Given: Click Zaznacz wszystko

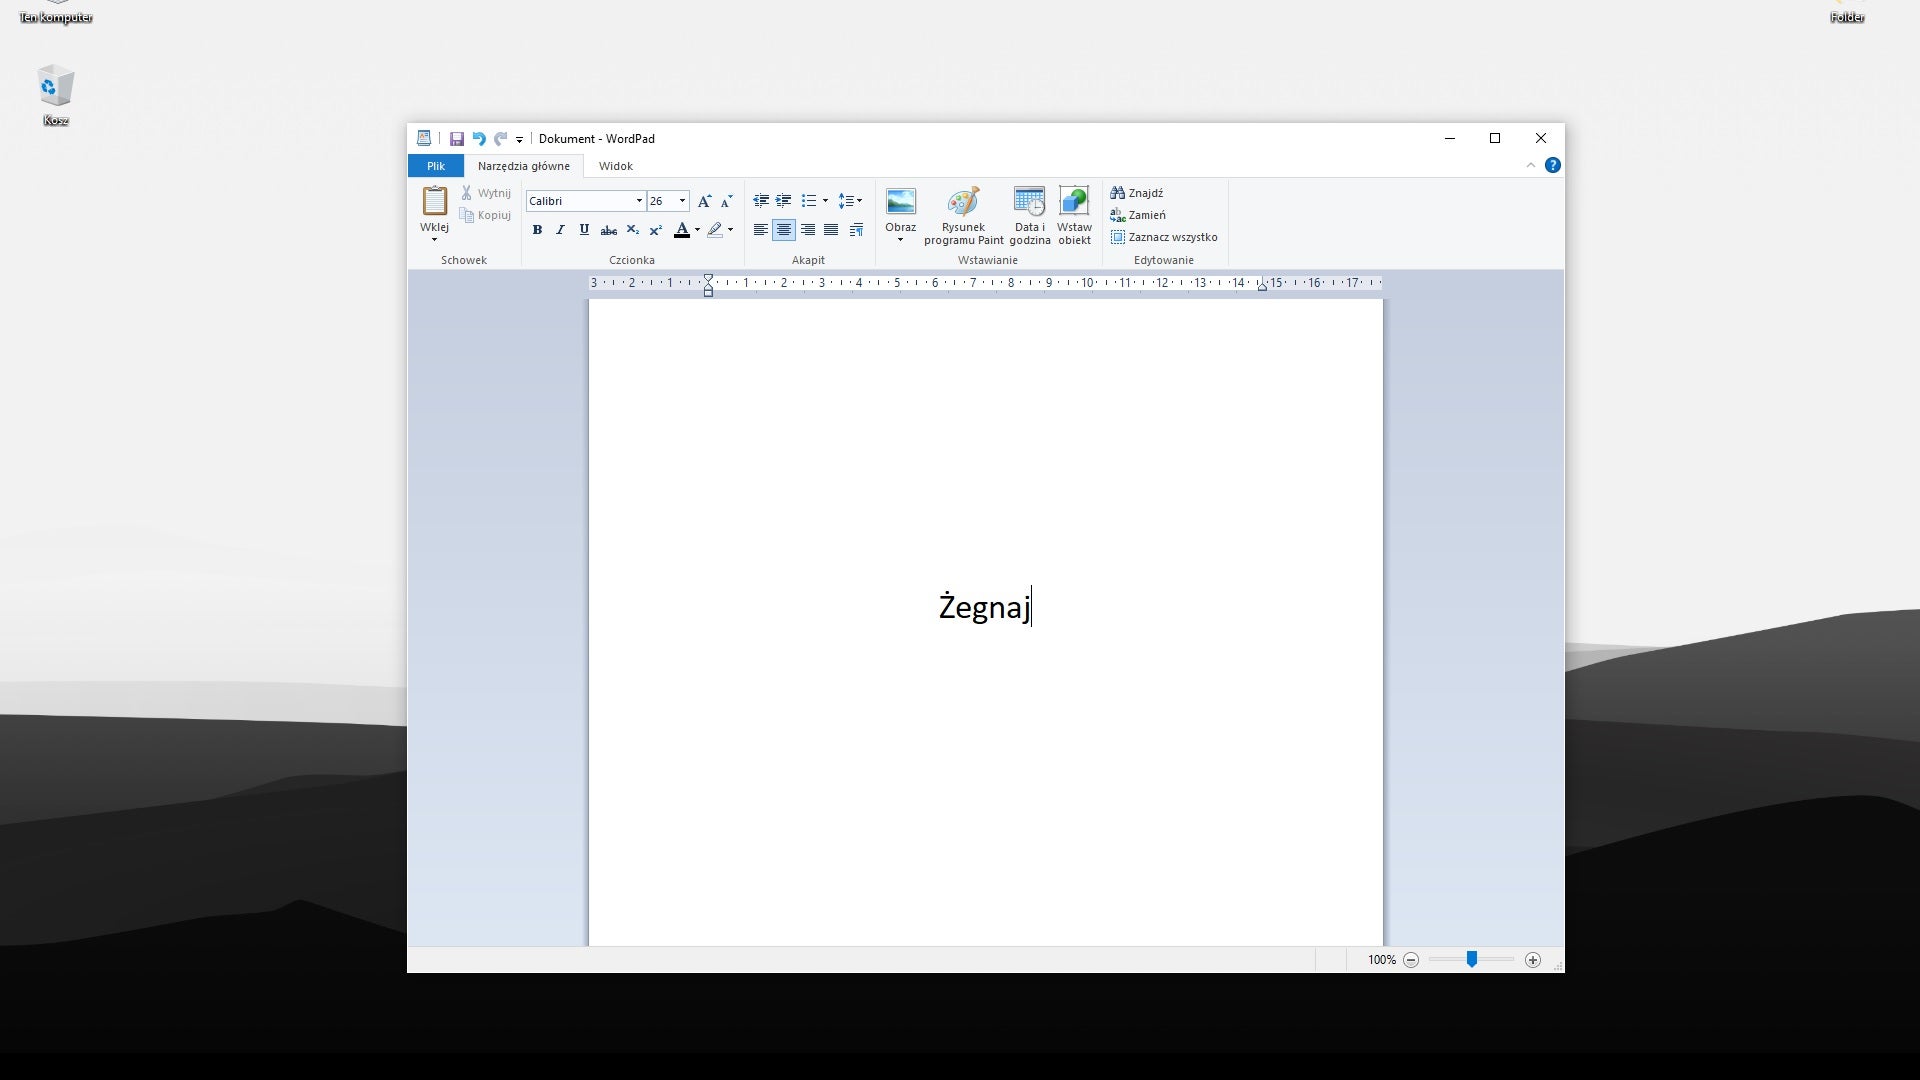Looking at the screenshot, I should [1164, 237].
